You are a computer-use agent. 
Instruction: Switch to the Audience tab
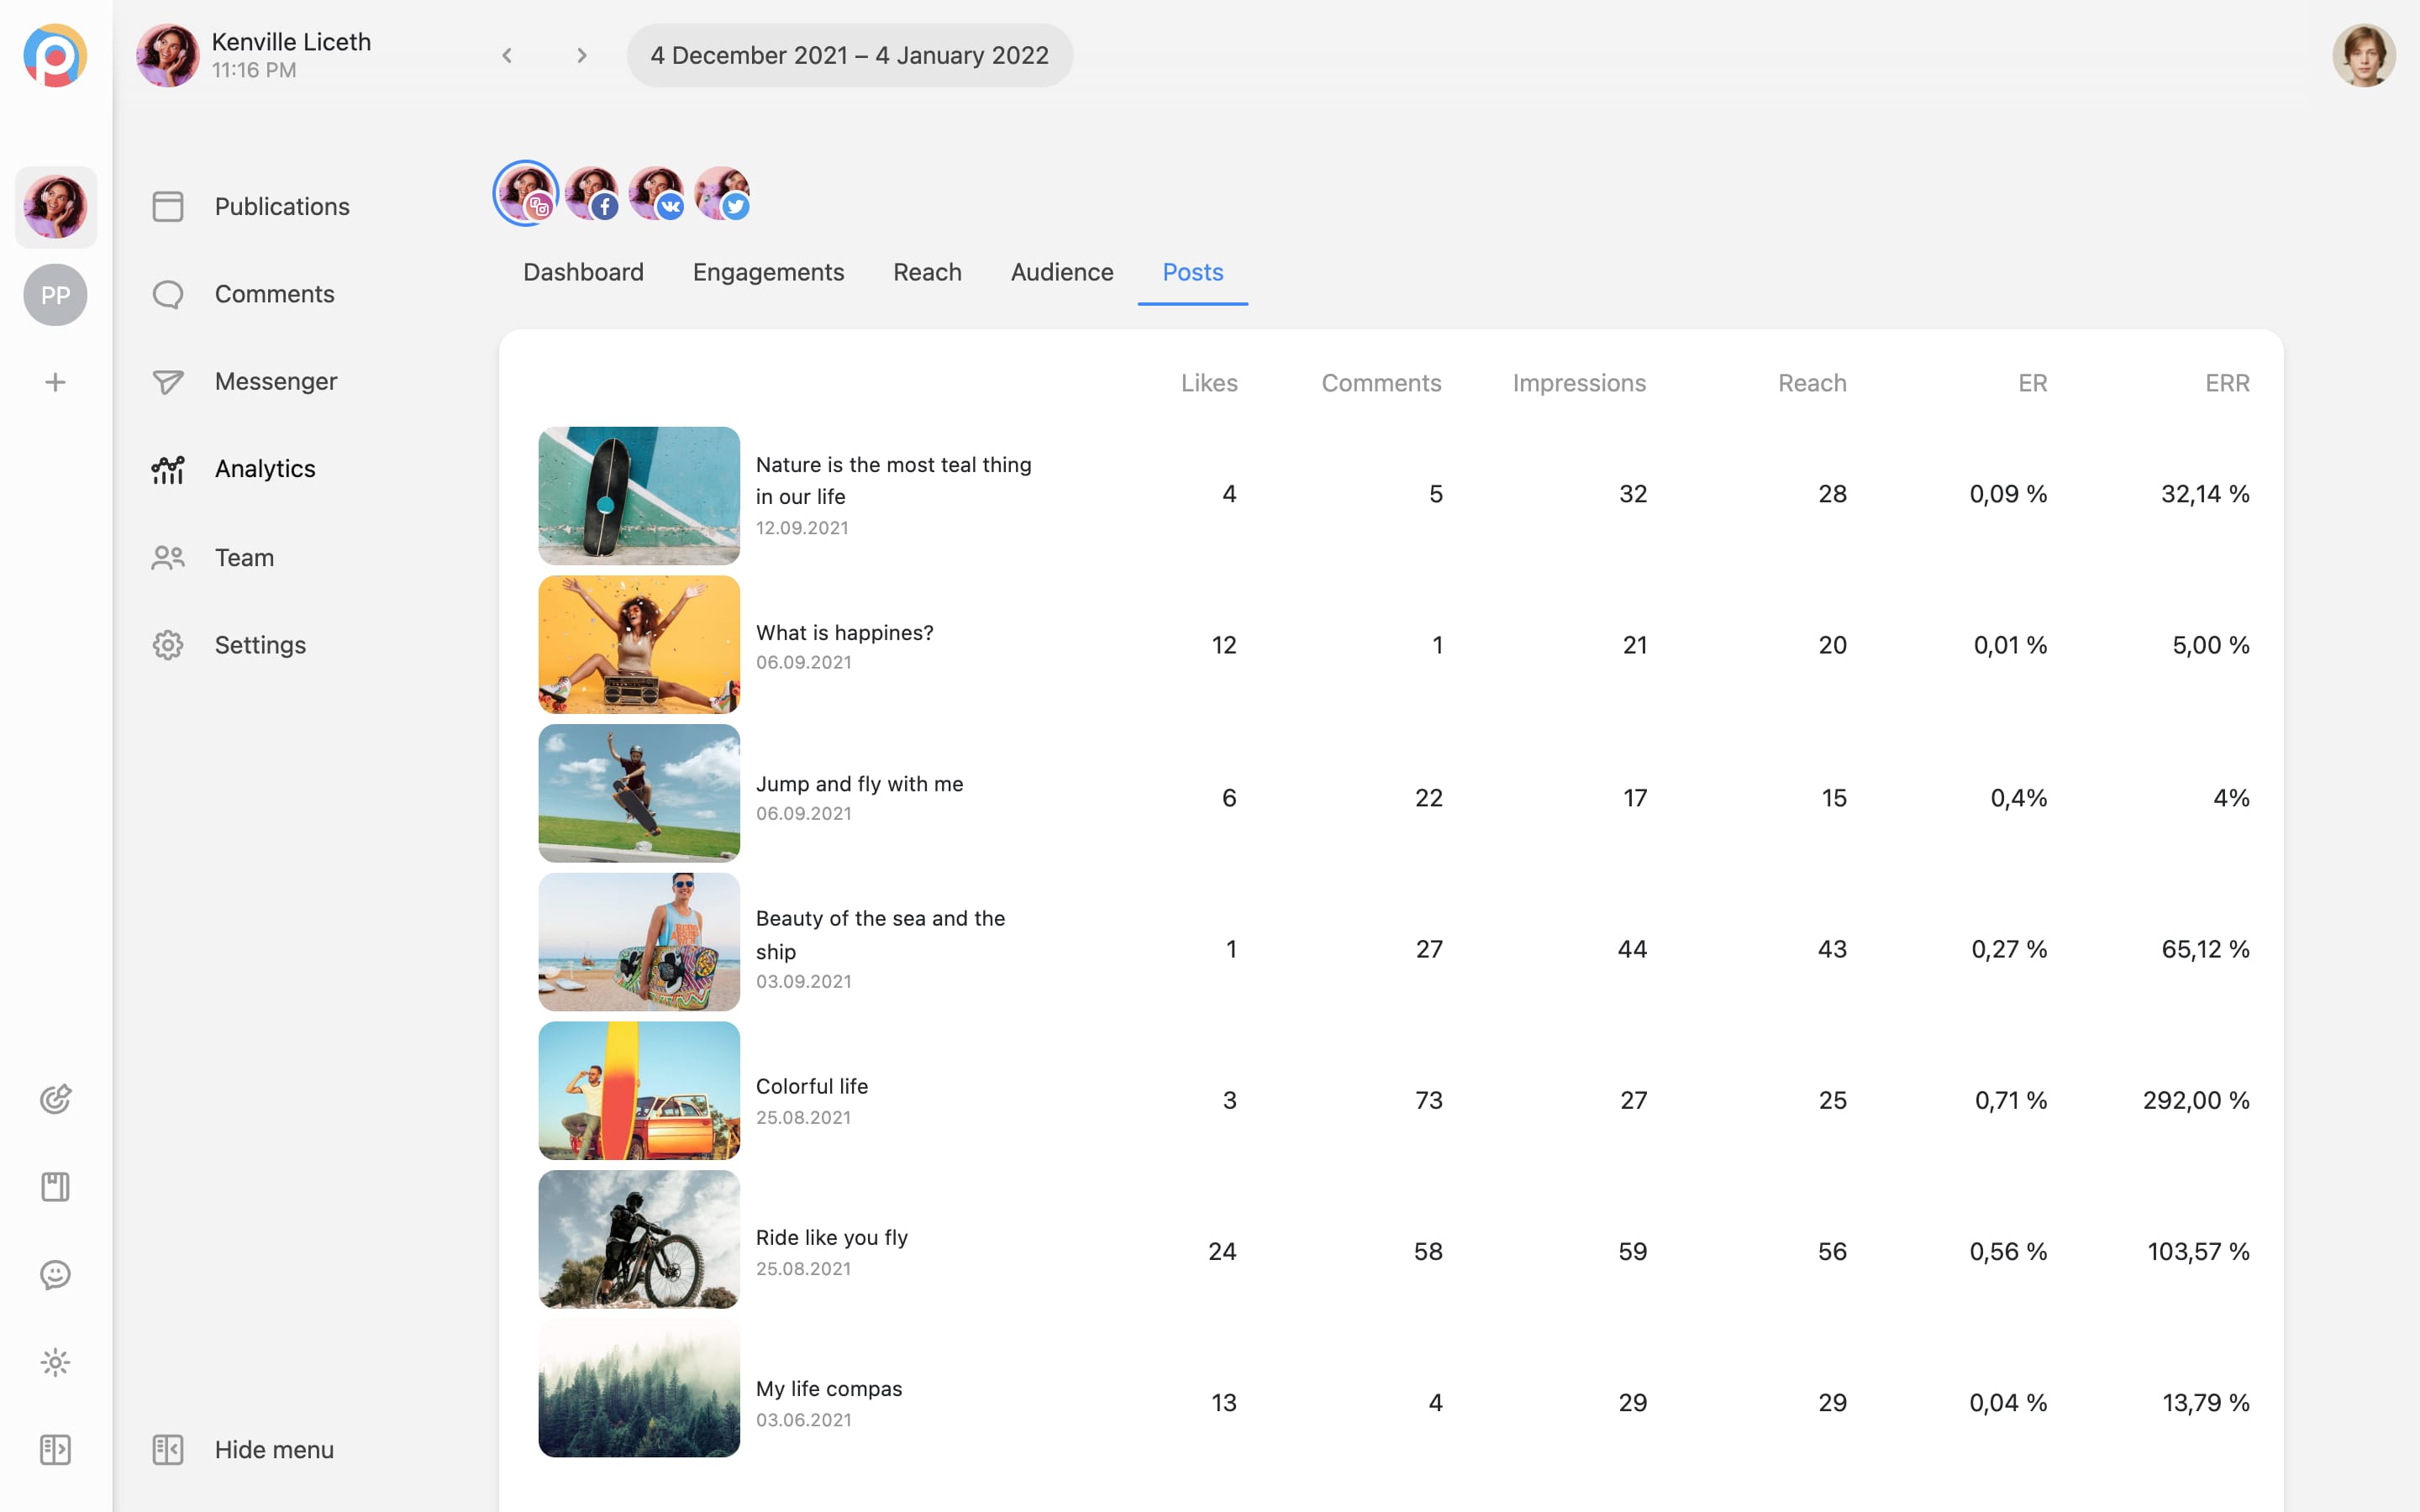click(x=1062, y=272)
